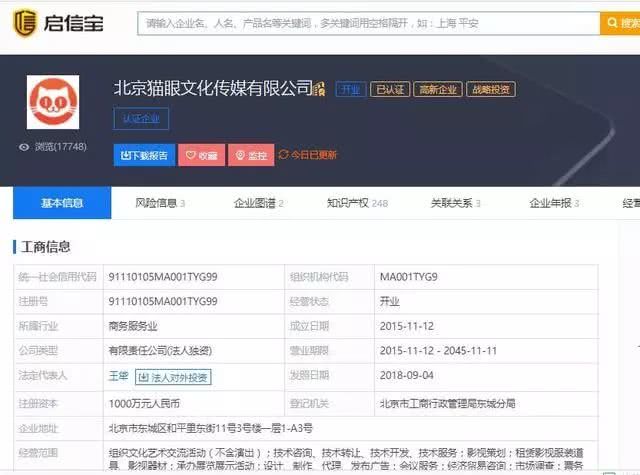The width and height of the screenshot is (640, 475).
Task: Click issue date 2018-09-04
Action: [x=407, y=375]
